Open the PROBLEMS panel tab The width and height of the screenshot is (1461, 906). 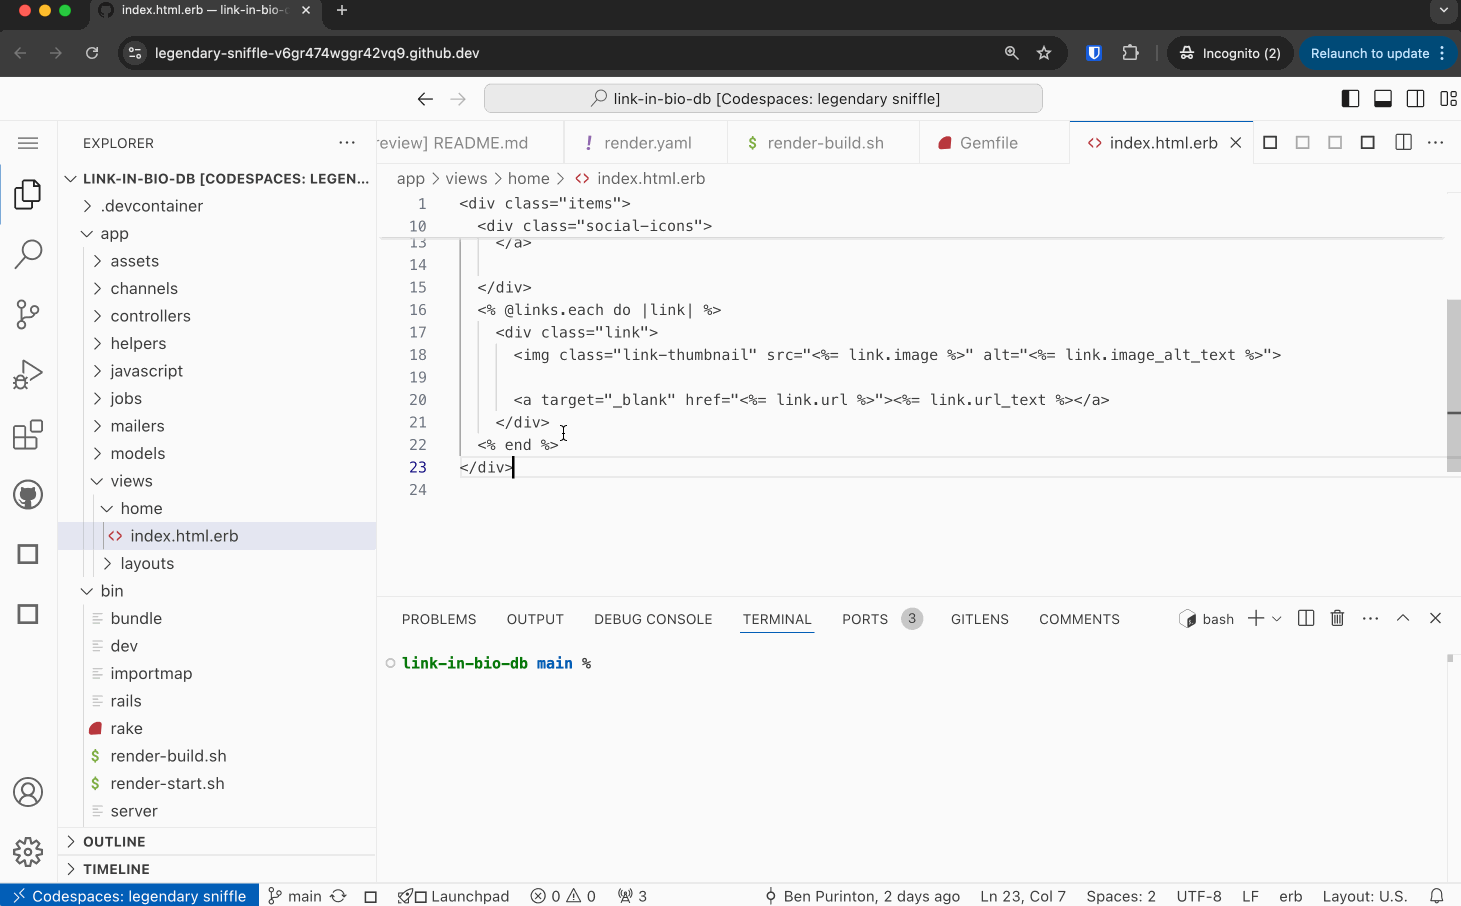pos(439,619)
